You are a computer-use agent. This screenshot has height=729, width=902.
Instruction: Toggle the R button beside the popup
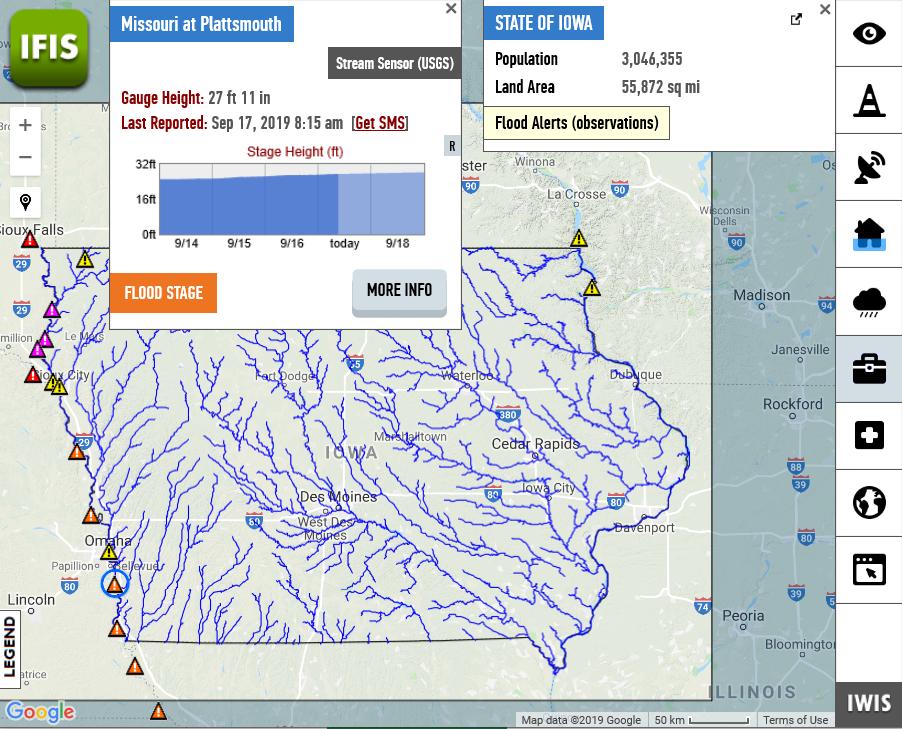[451, 144]
